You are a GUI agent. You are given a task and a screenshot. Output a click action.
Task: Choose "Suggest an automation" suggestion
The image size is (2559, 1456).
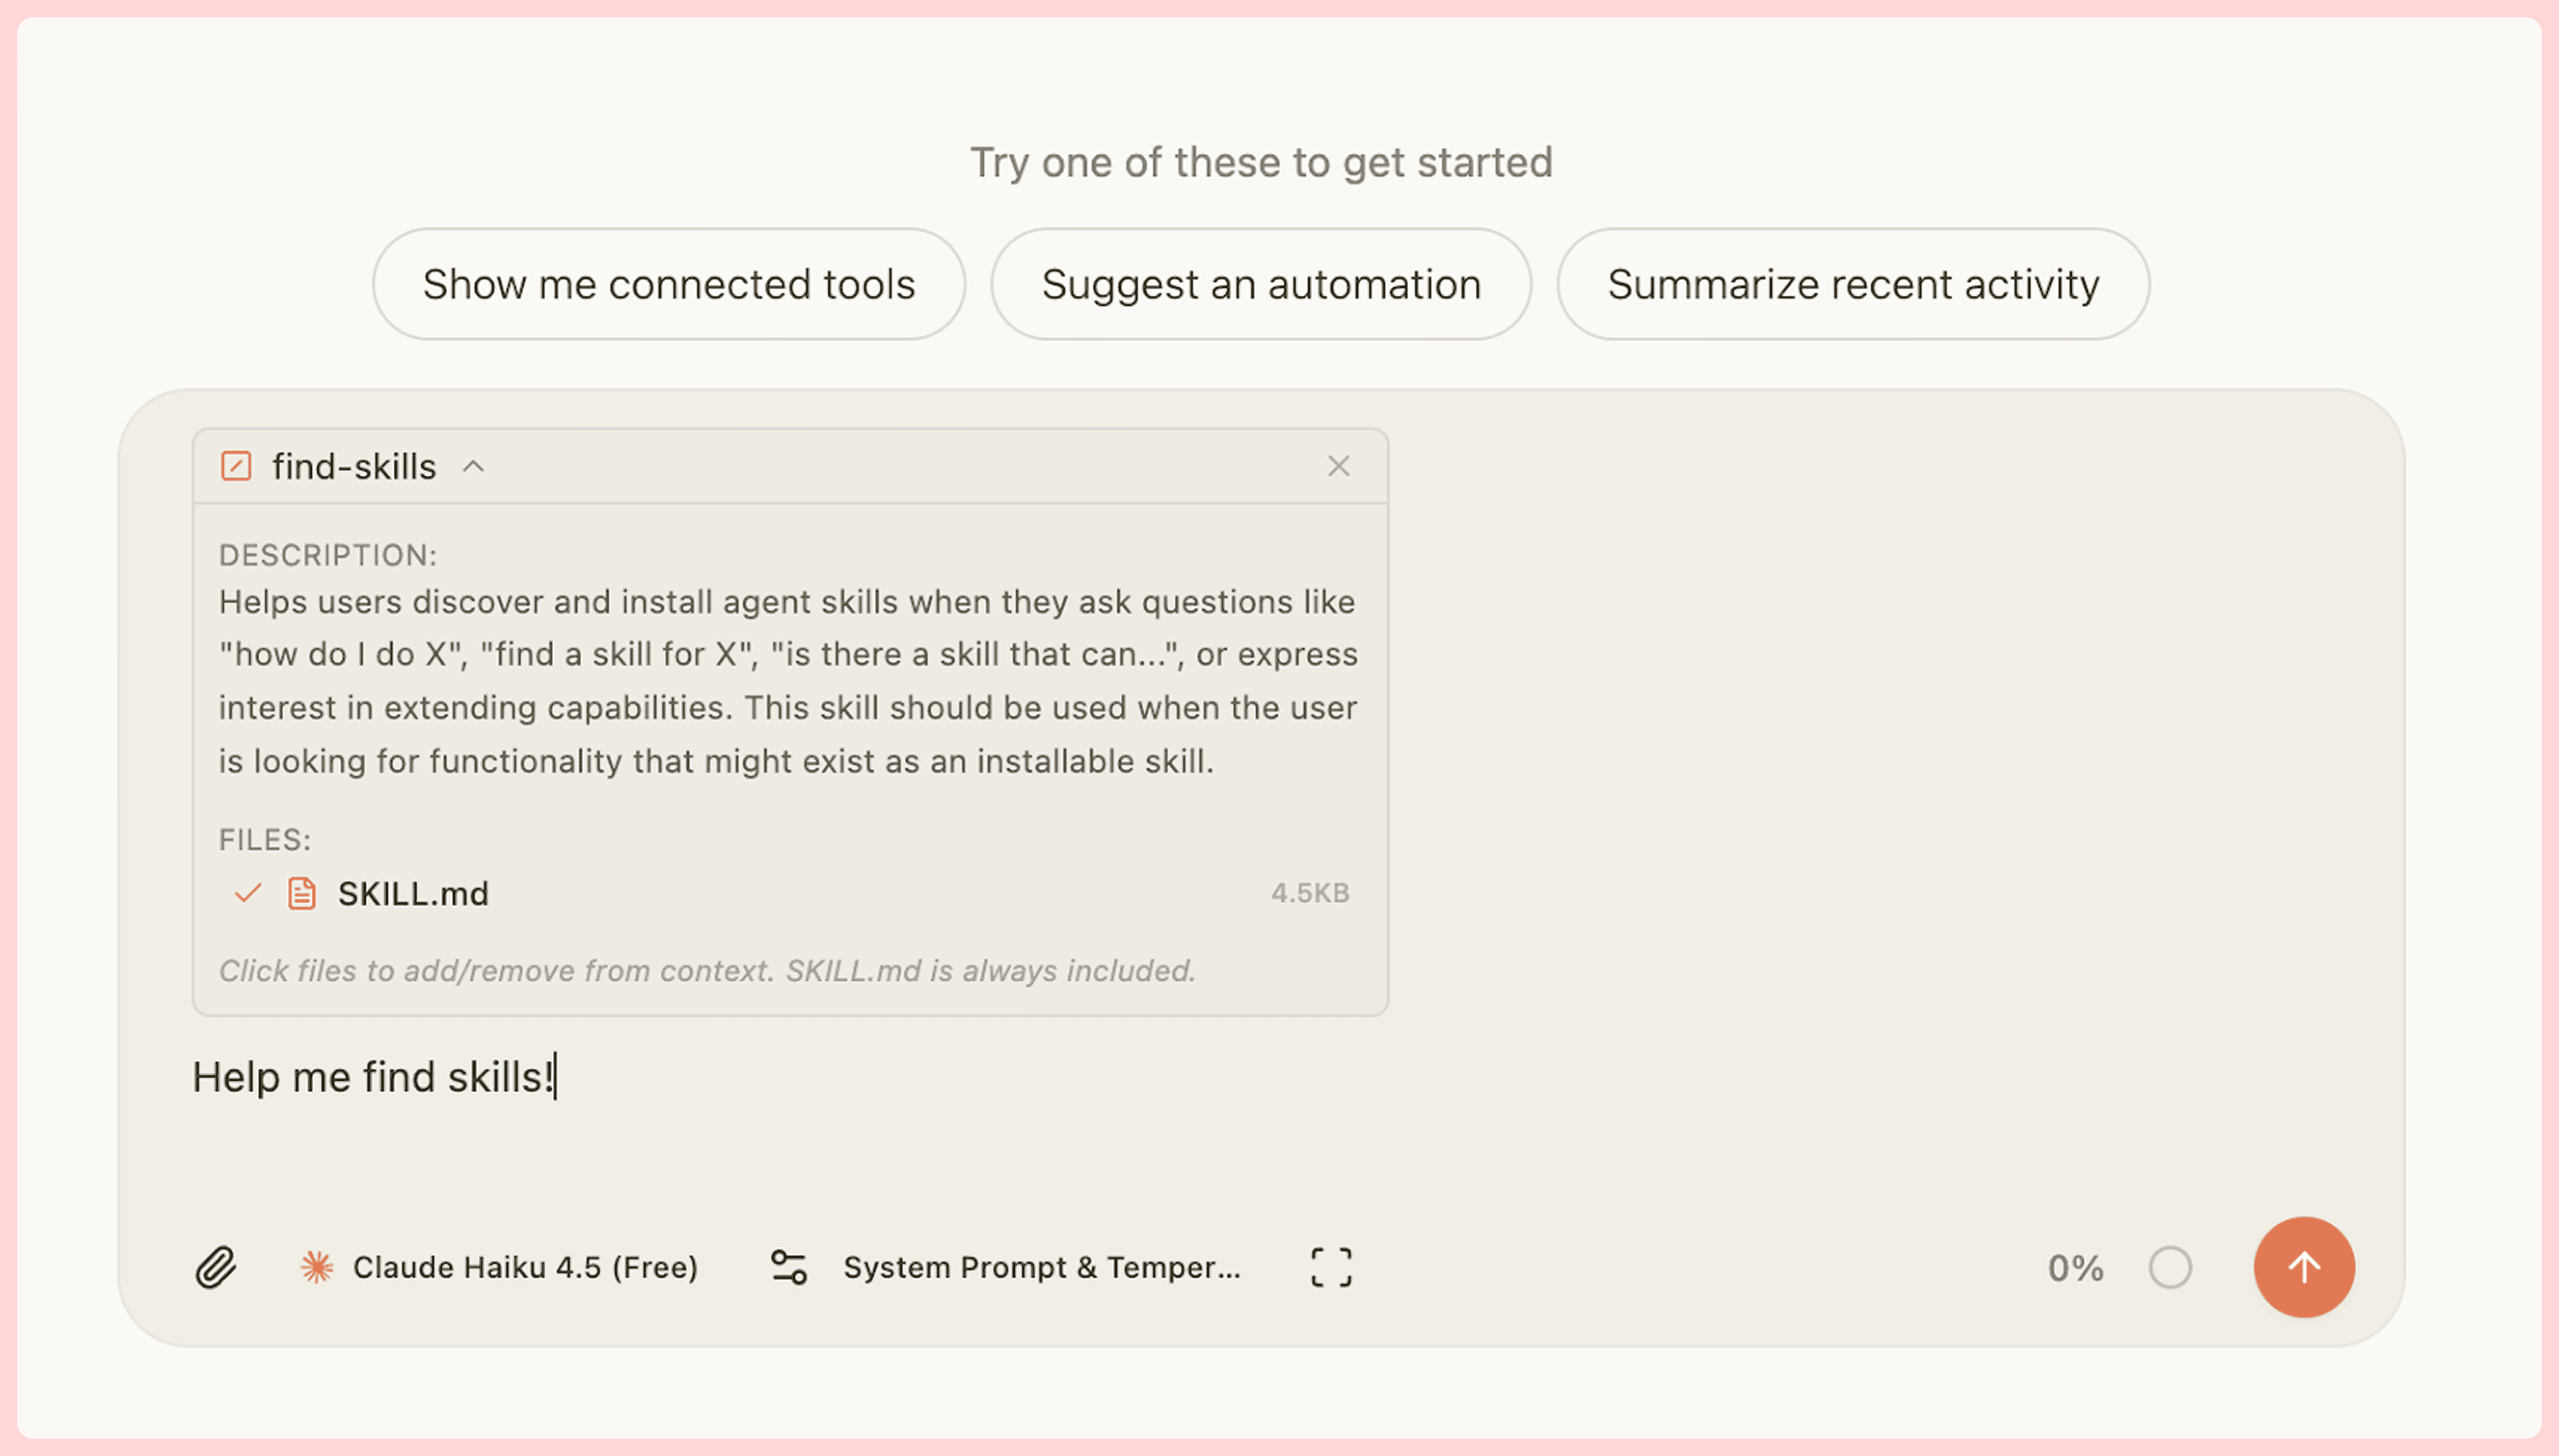click(1260, 284)
